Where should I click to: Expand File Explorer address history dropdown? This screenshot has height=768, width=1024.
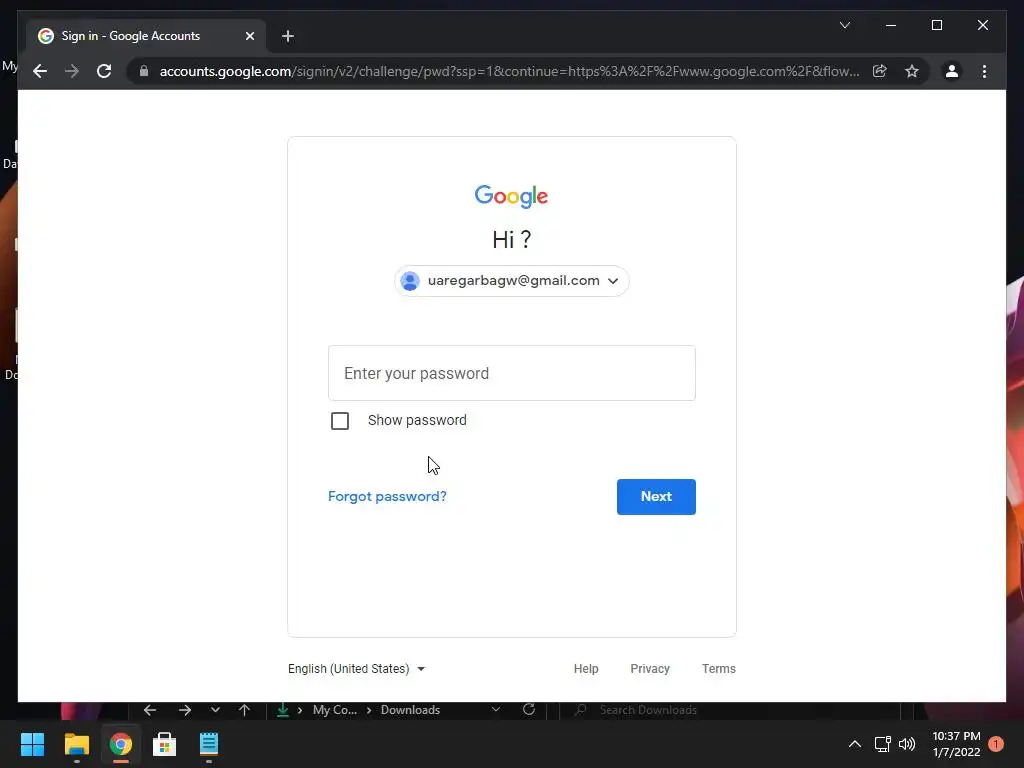496,710
